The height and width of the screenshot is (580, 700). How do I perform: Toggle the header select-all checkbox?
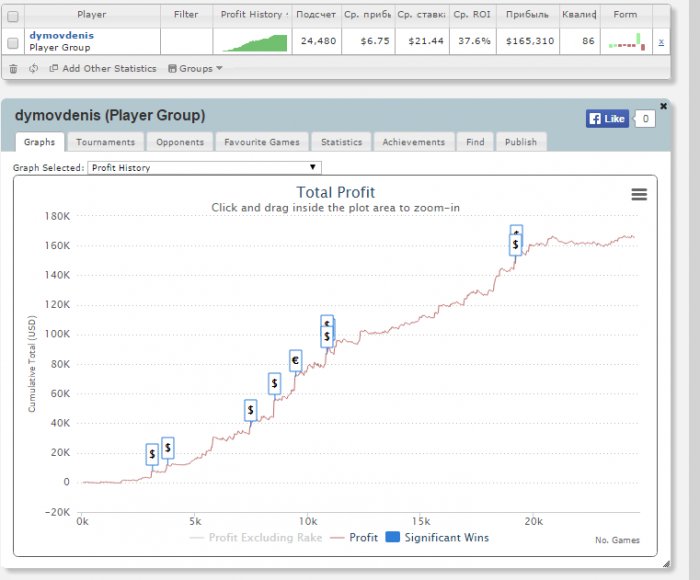coord(13,17)
